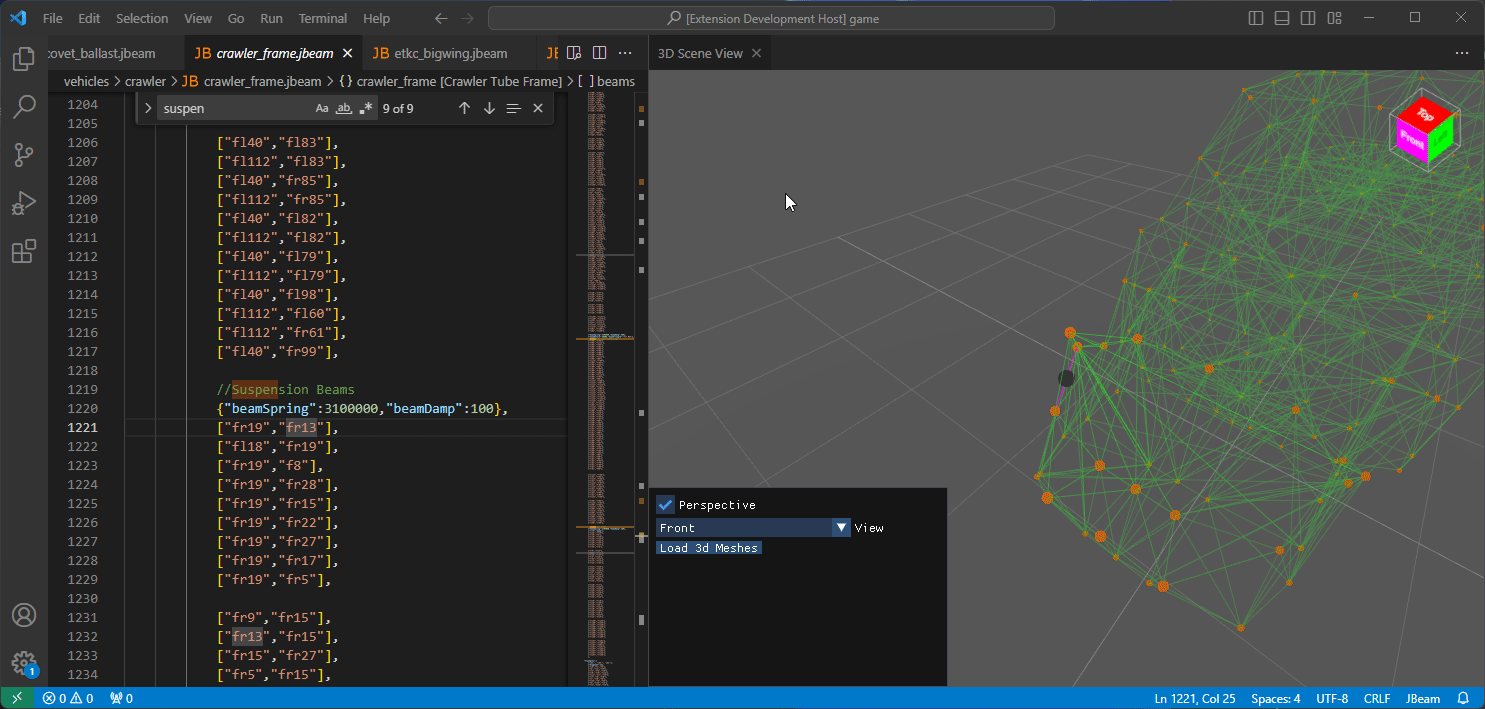Close the crawler_frame.jbeam tab
This screenshot has width=1485, height=709.
coord(348,53)
